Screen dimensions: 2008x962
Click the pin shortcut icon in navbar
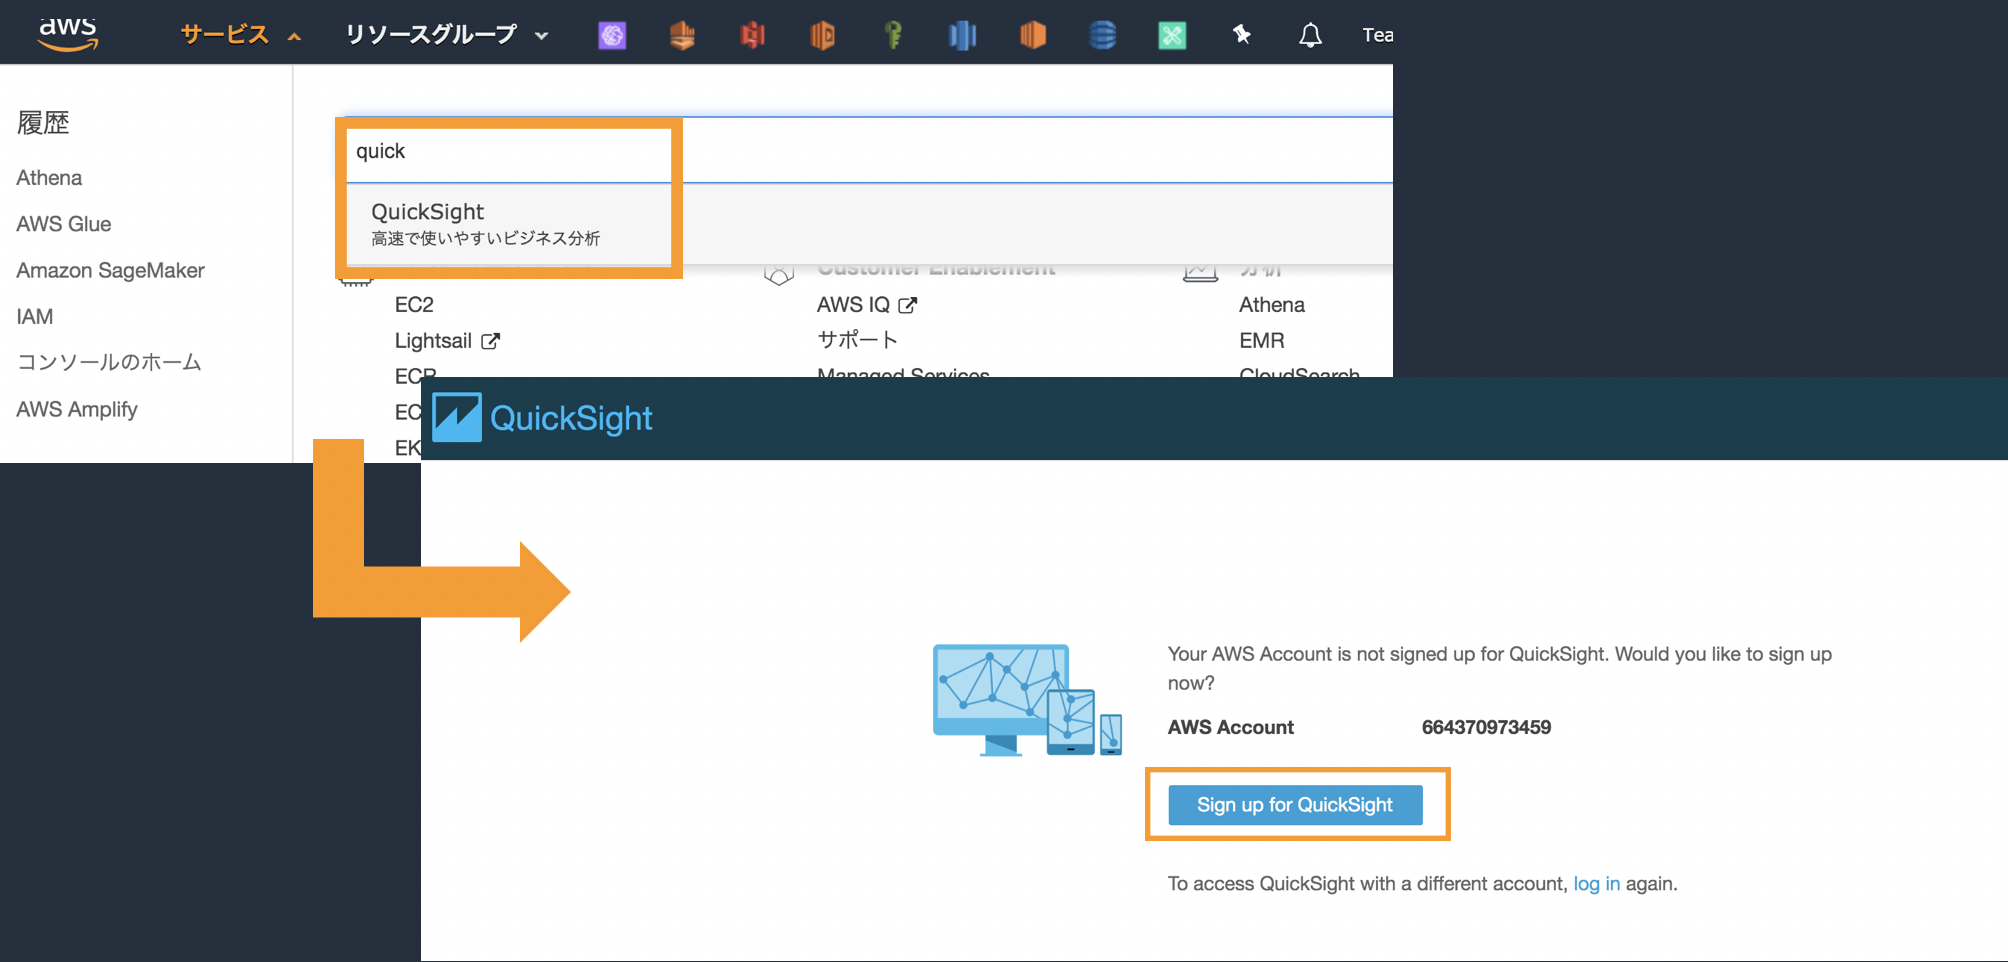1241,35
